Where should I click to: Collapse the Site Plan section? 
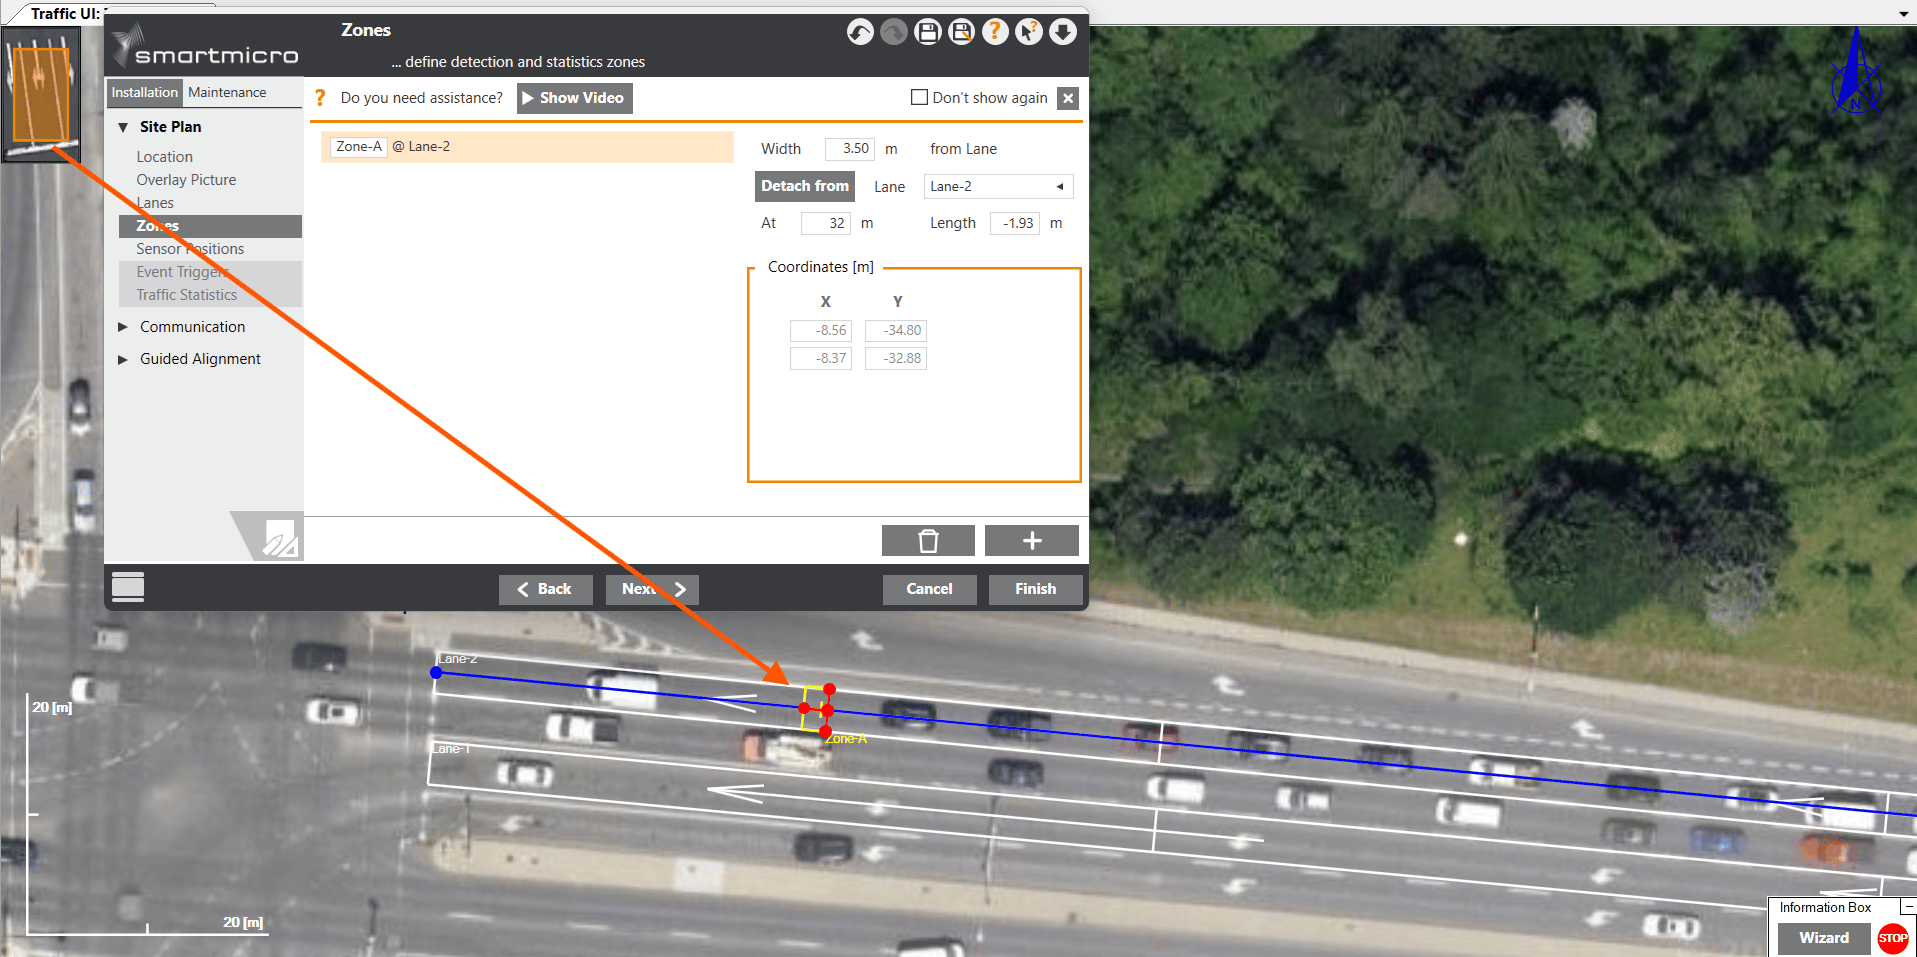click(123, 127)
